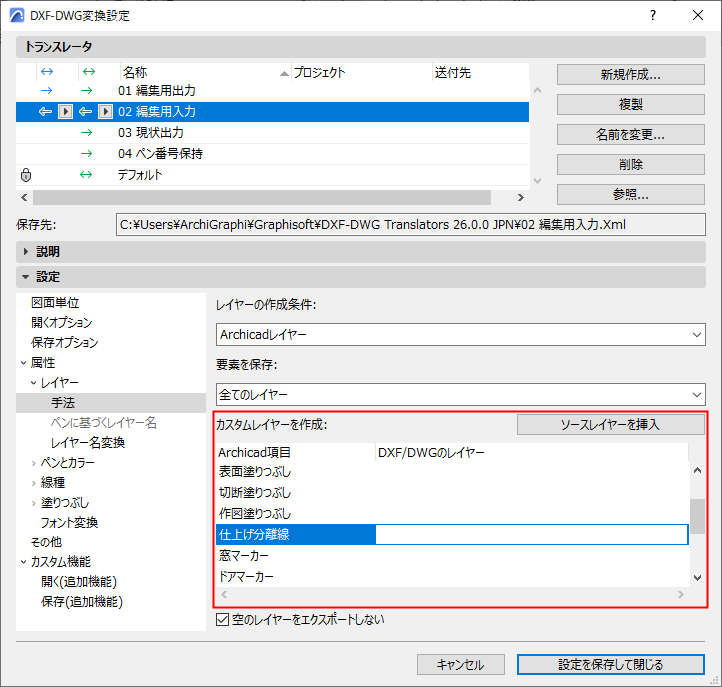
Task: Open レイヤーの作成条件 dropdown showing Archicadレイヤー
Action: coord(460,335)
